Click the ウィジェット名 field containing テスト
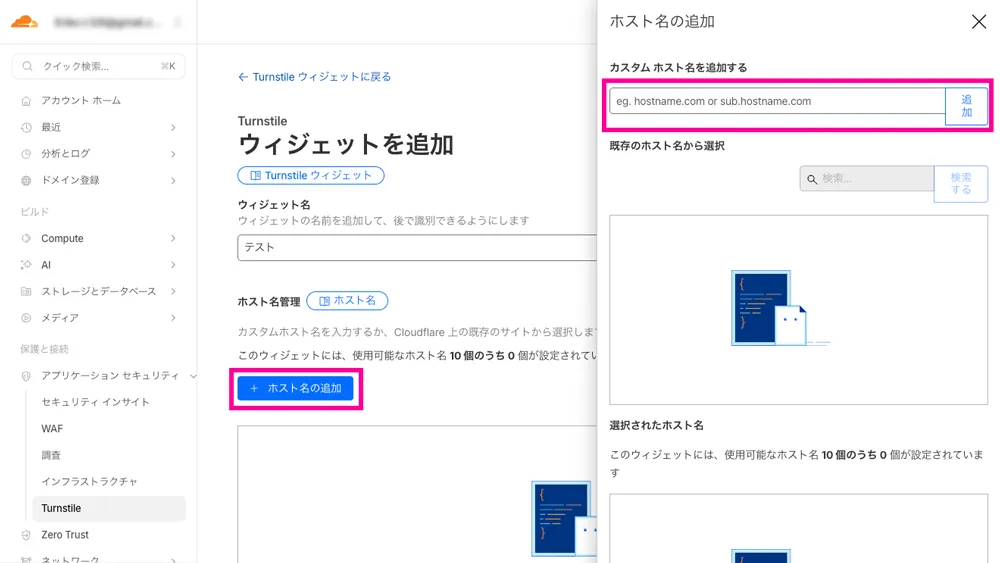Viewport: 1000px width, 563px height. [417, 247]
